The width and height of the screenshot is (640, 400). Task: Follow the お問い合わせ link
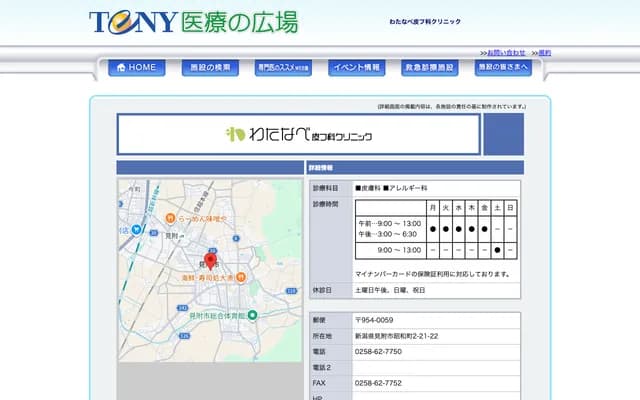tap(505, 52)
